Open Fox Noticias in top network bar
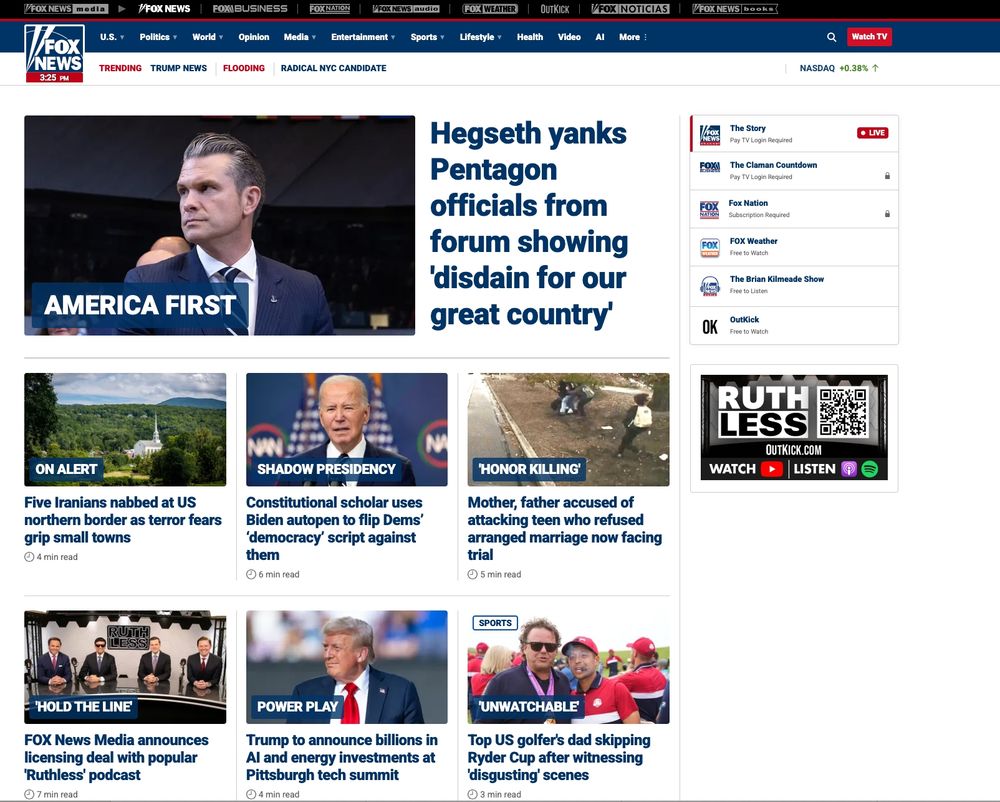1000x802 pixels. click(x=630, y=9)
